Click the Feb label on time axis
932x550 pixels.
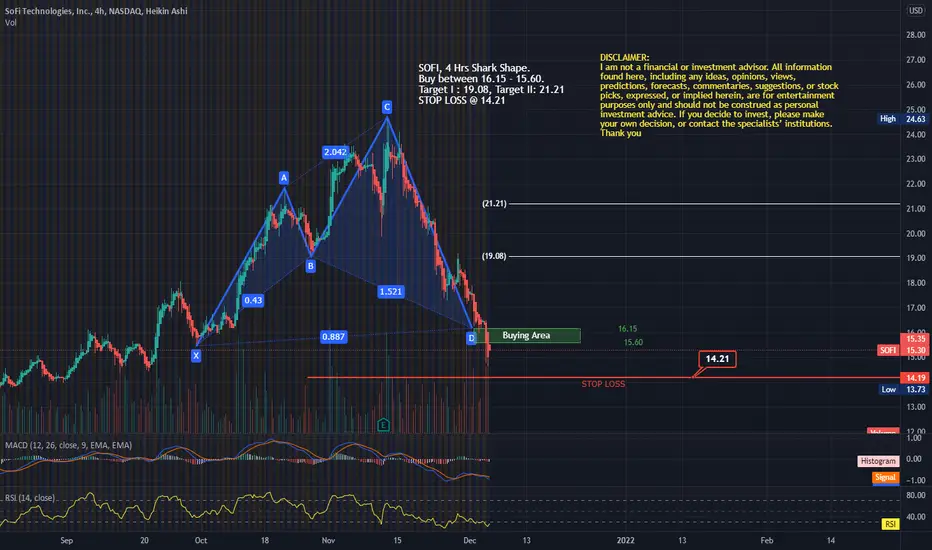pyautogui.click(x=767, y=540)
